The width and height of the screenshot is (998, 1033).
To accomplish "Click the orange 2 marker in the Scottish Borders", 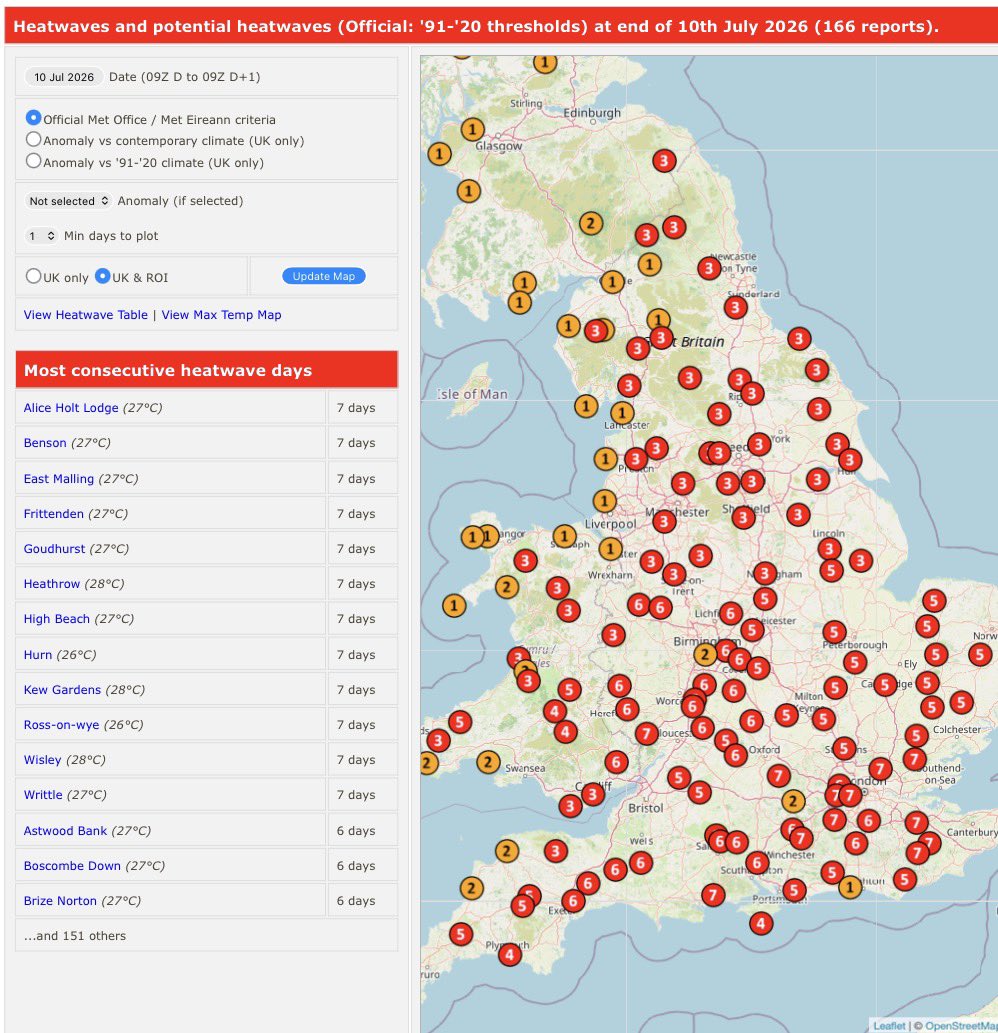I will [x=591, y=224].
